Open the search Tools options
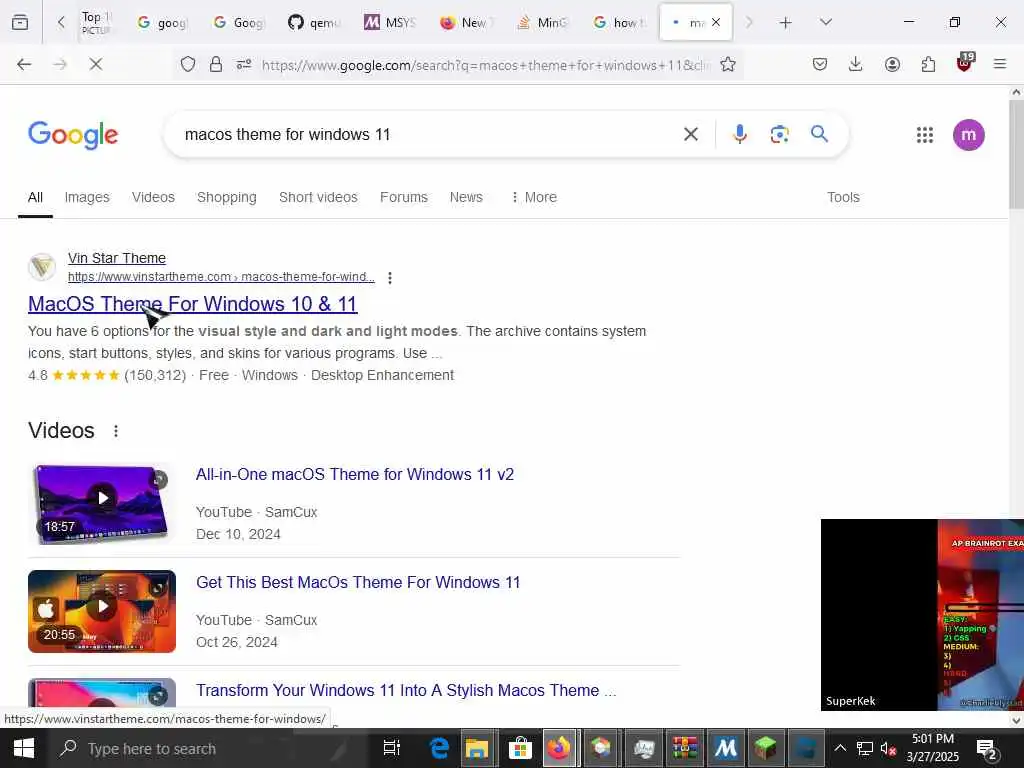Screen dimensions: 1024x768 click(x=843, y=197)
